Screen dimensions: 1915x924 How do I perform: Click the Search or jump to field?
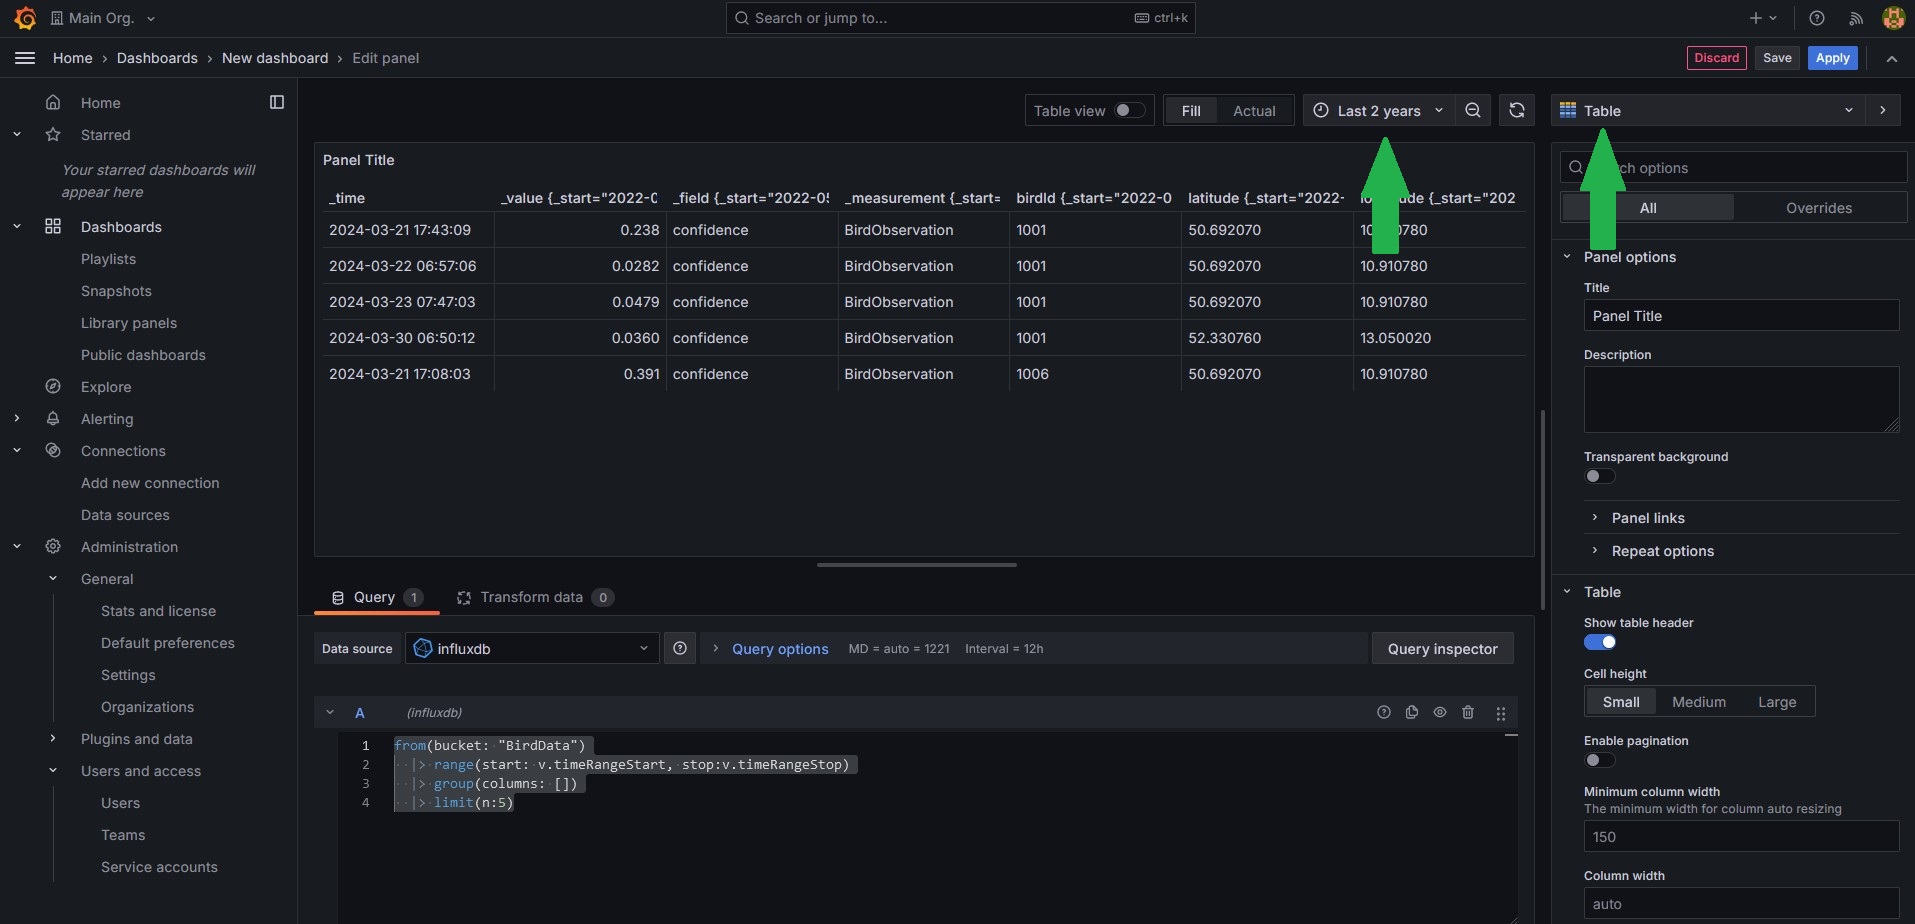click(x=960, y=18)
